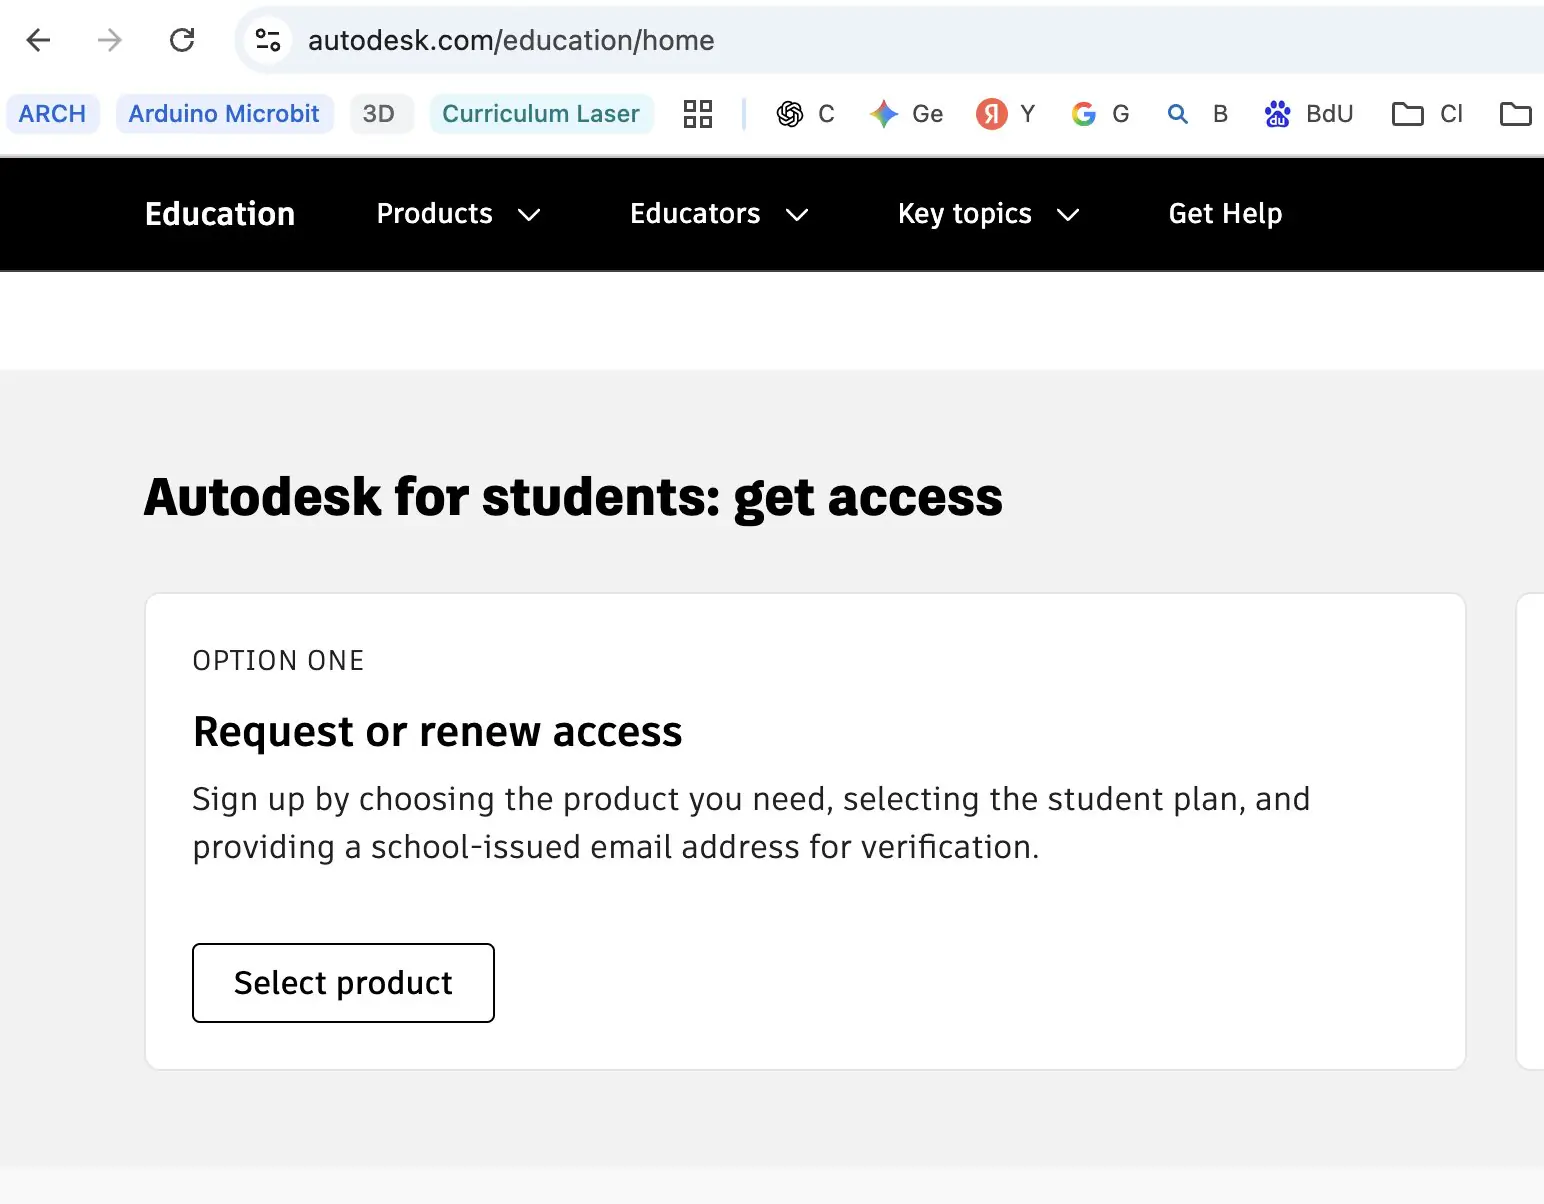Reload the current page
Image resolution: width=1544 pixels, height=1204 pixels.
point(182,40)
